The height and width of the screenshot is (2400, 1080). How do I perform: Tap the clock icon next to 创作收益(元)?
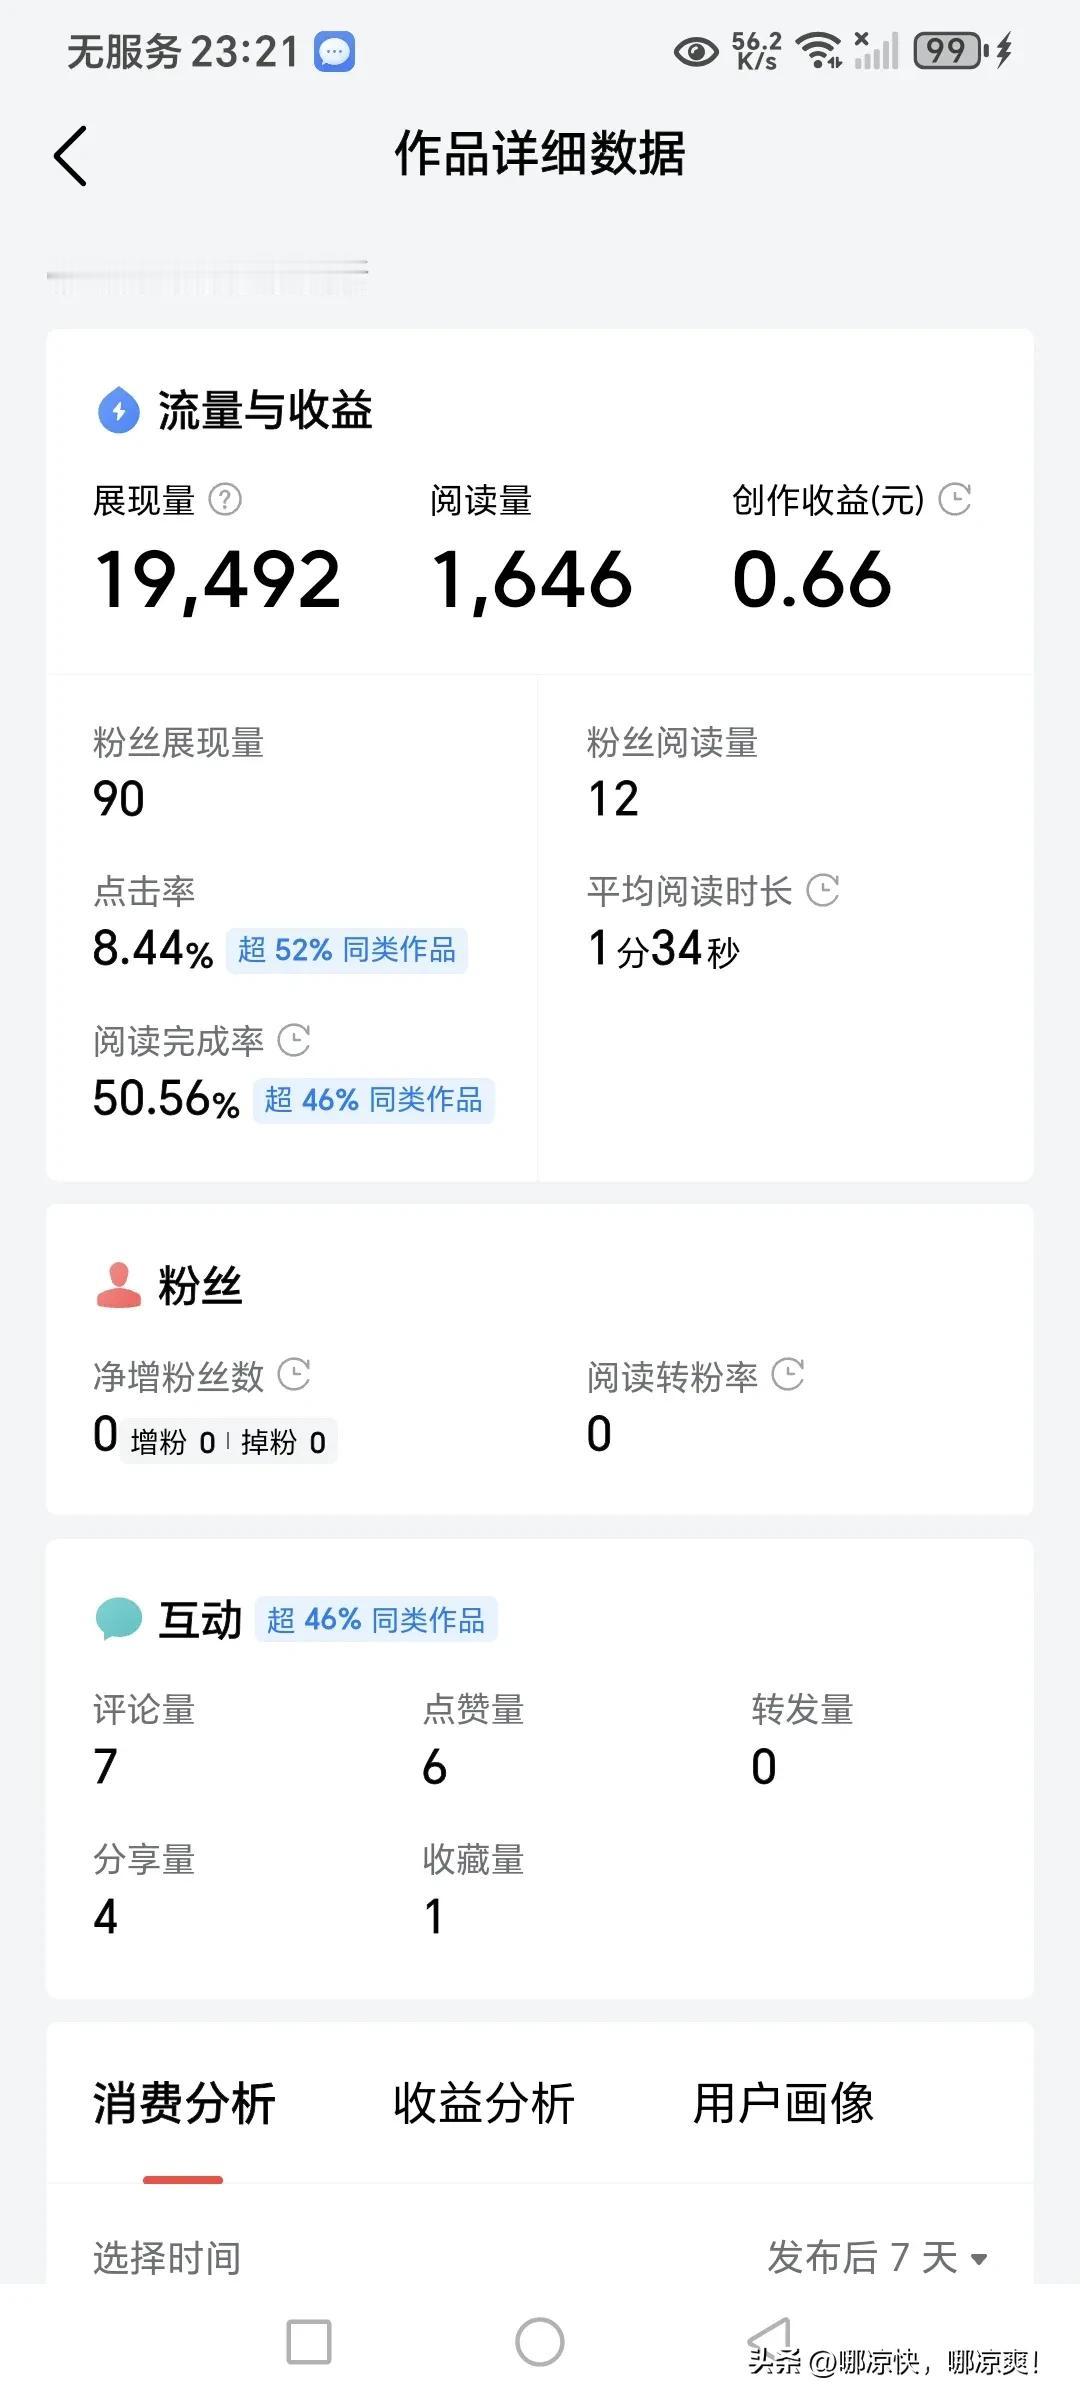pos(955,499)
